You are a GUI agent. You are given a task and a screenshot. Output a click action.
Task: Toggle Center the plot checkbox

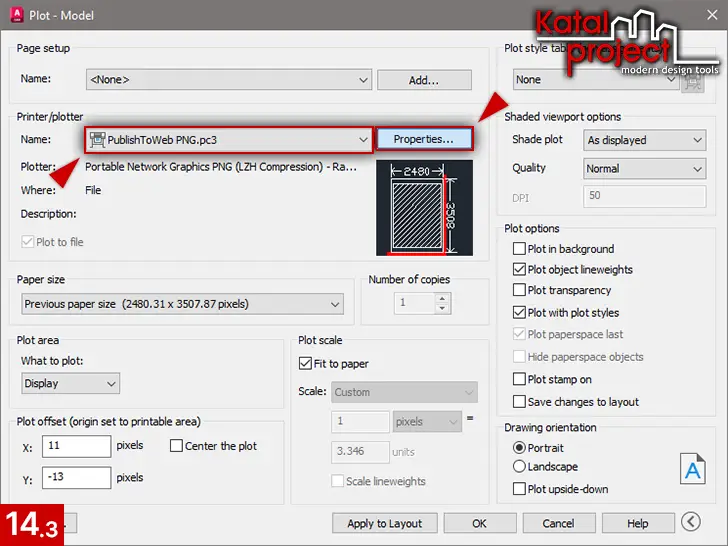[177, 446]
